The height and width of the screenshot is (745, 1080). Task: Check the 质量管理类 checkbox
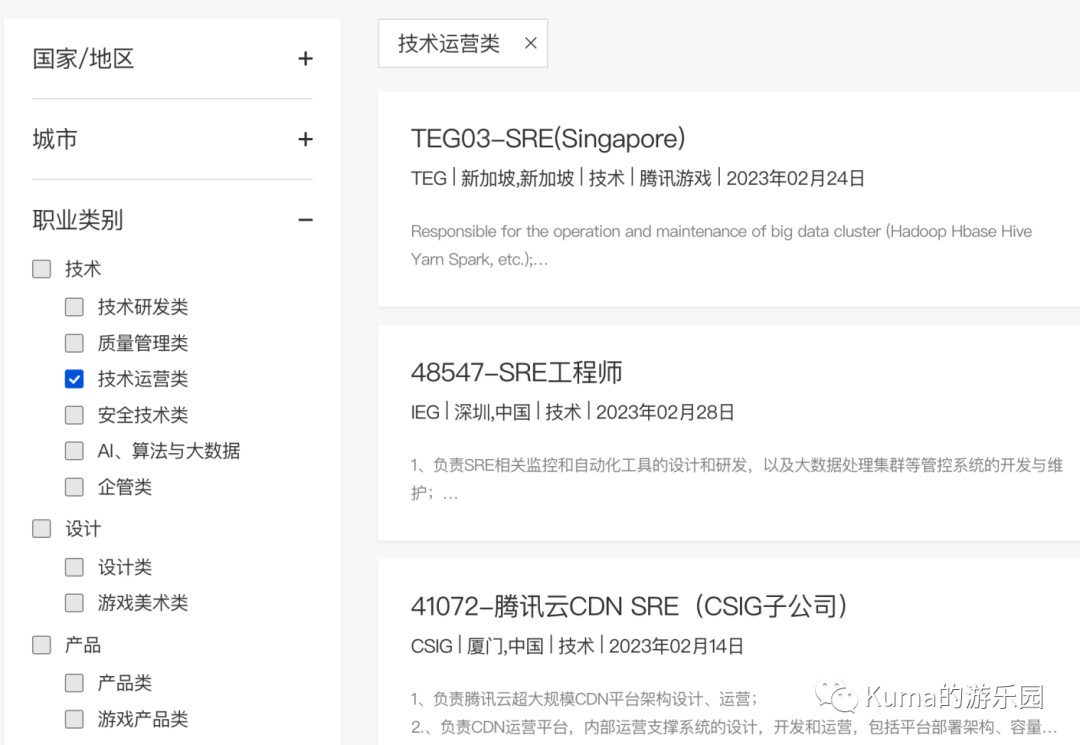pyautogui.click(x=74, y=343)
